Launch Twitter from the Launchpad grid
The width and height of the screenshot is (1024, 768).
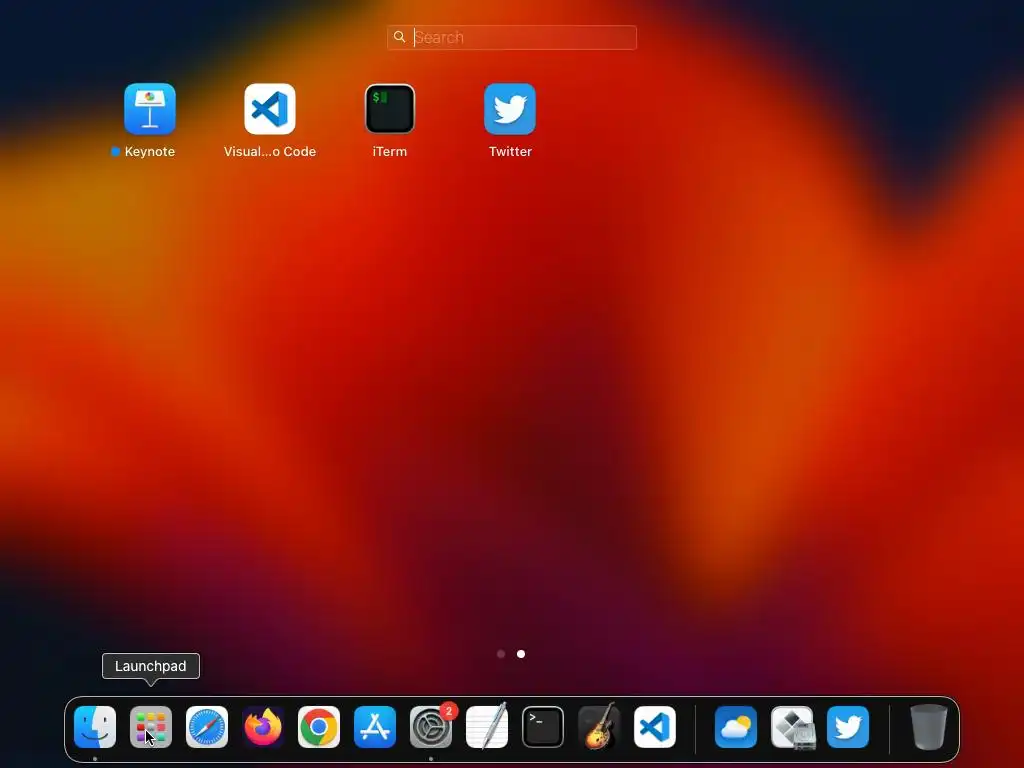tap(510, 108)
